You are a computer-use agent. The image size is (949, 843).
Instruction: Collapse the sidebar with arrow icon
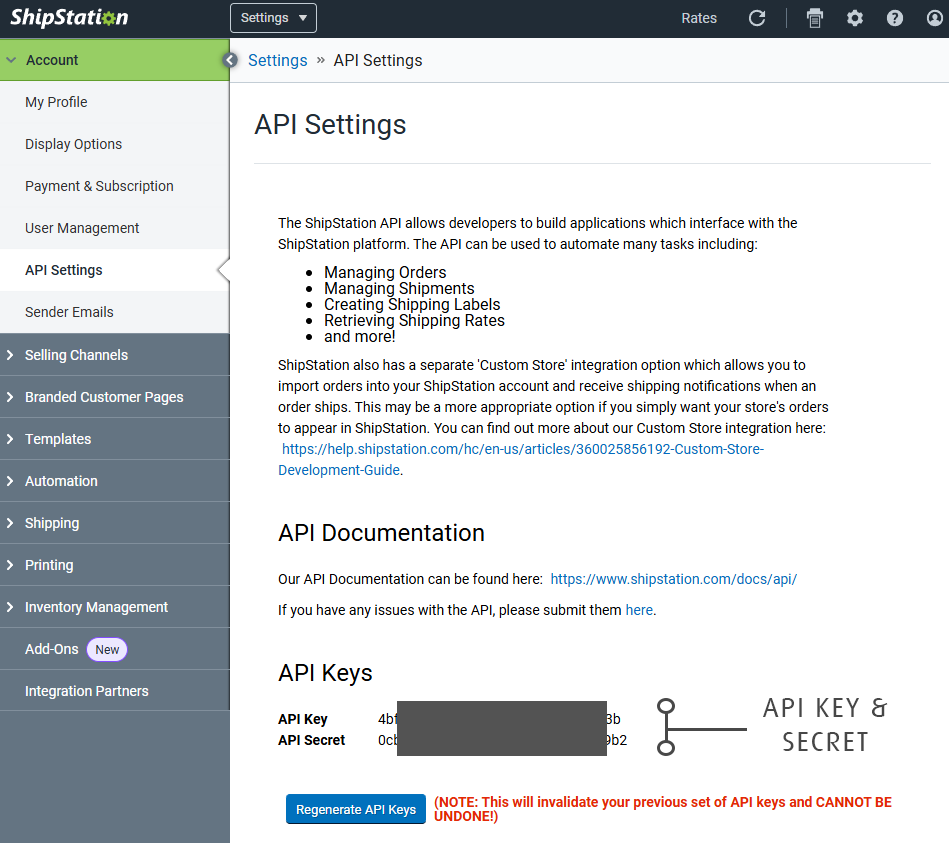click(x=229, y=60)
